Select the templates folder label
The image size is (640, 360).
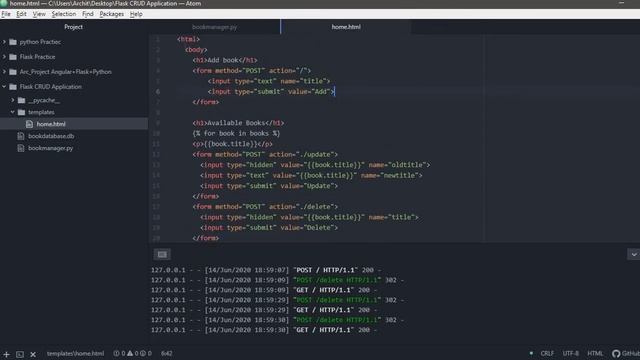41,112
